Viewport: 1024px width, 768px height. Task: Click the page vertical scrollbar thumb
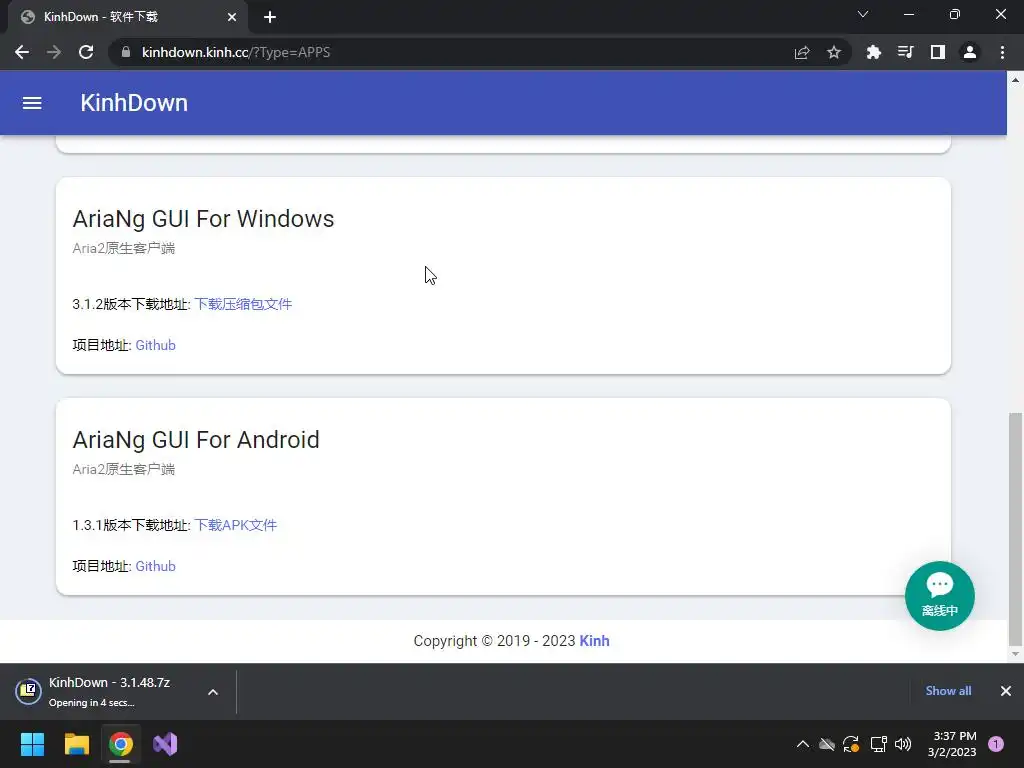(1015, 528)
